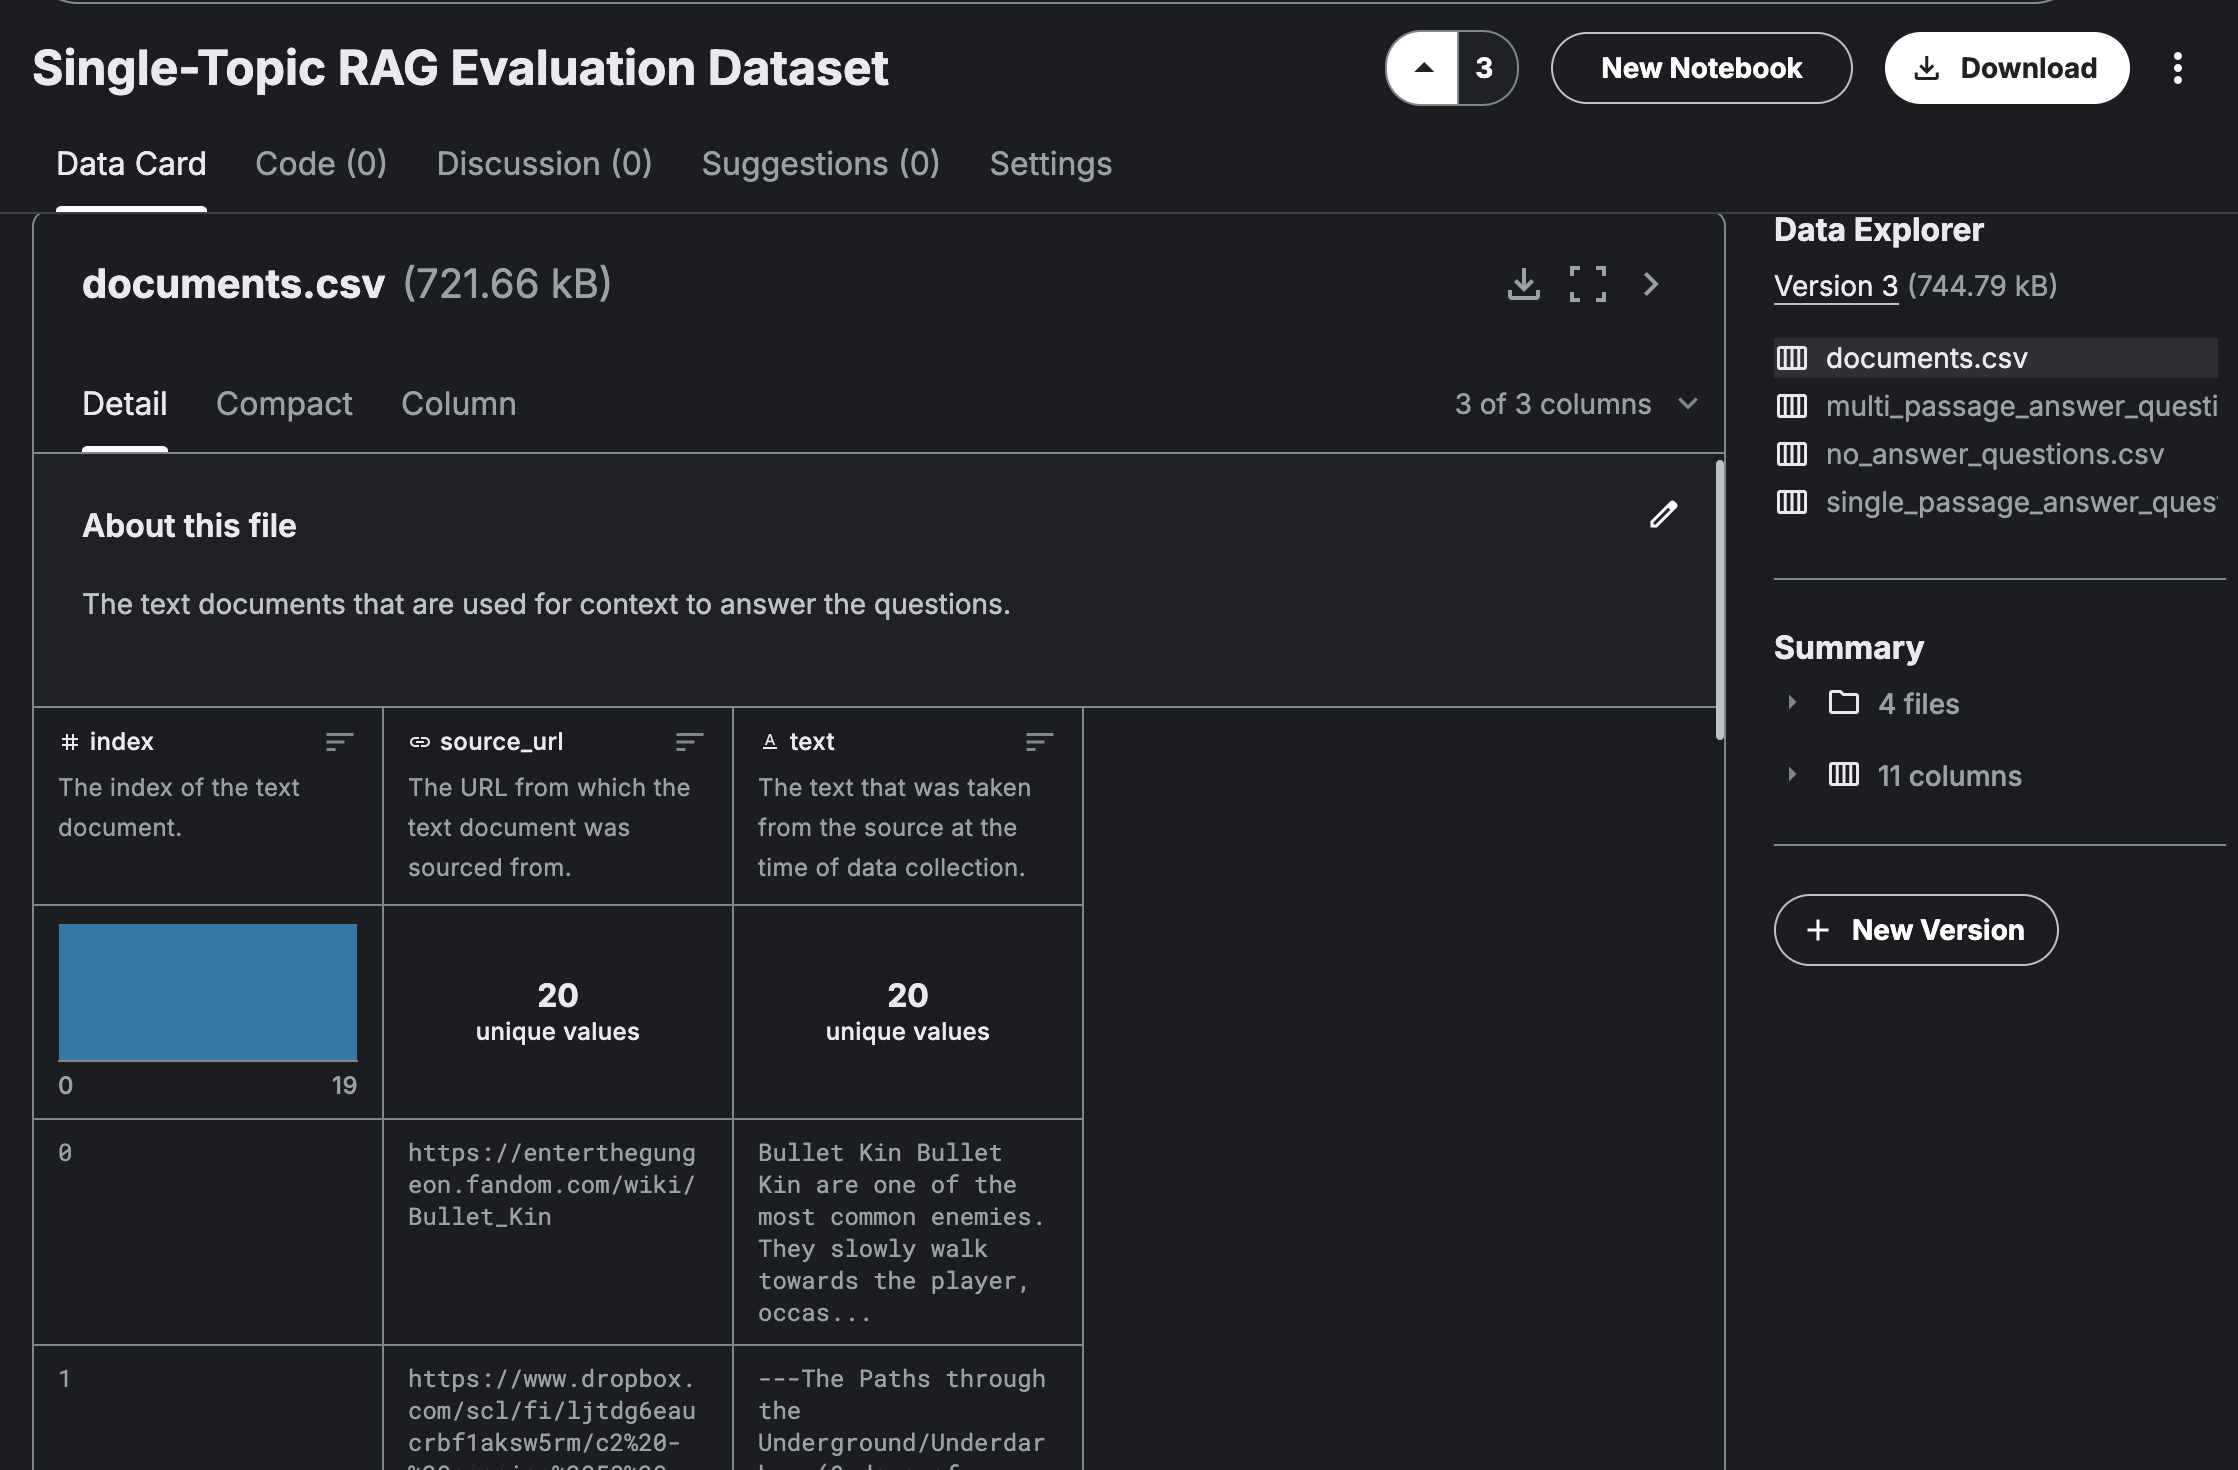This screenshot has width=2238, height=1470.
Task: Click the hash icon of index column
Action: [69, 742]
